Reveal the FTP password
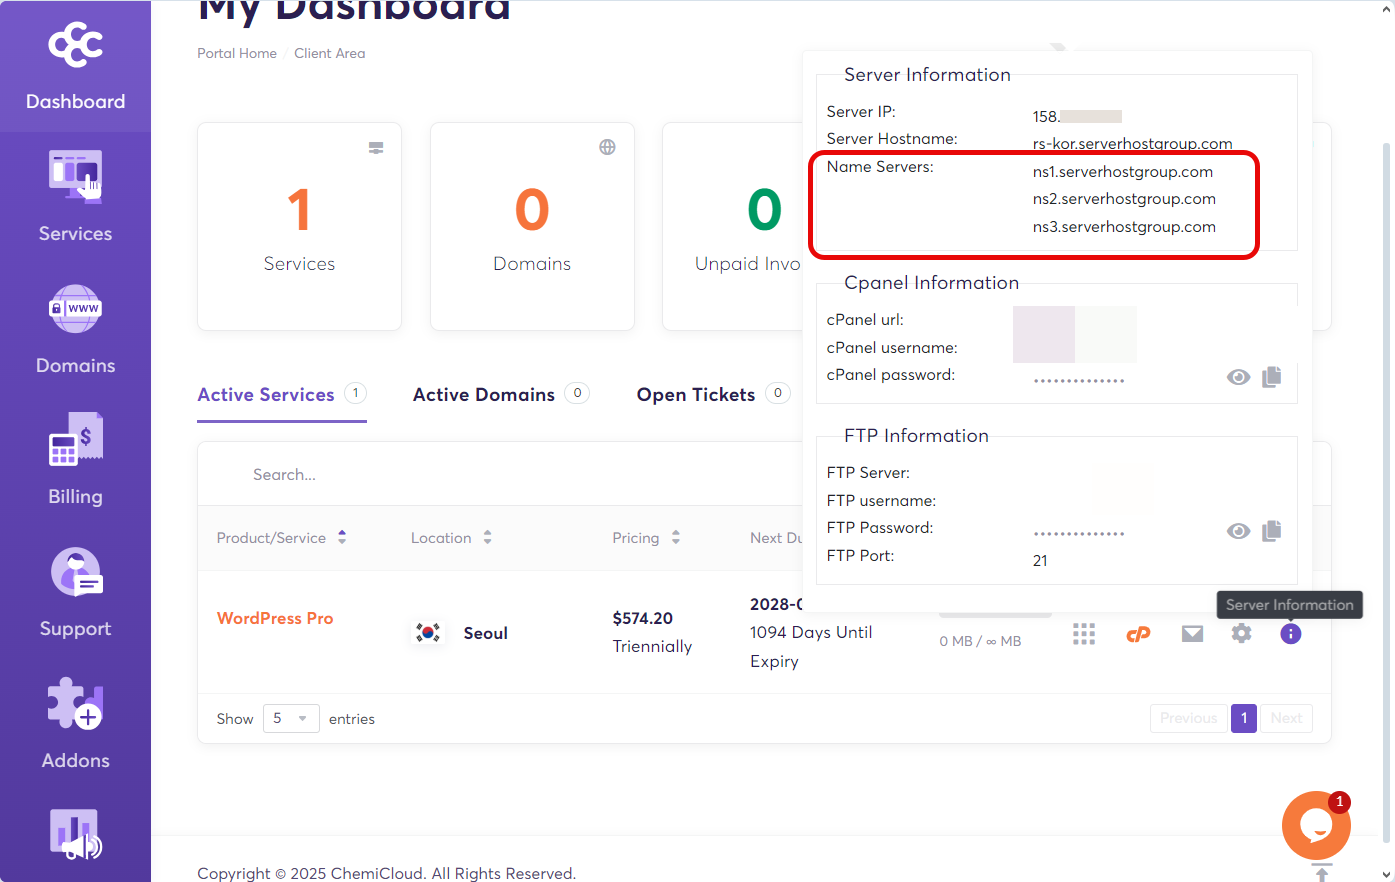Viewport: 1395px width, 882px height. [x=1238, y=531]
